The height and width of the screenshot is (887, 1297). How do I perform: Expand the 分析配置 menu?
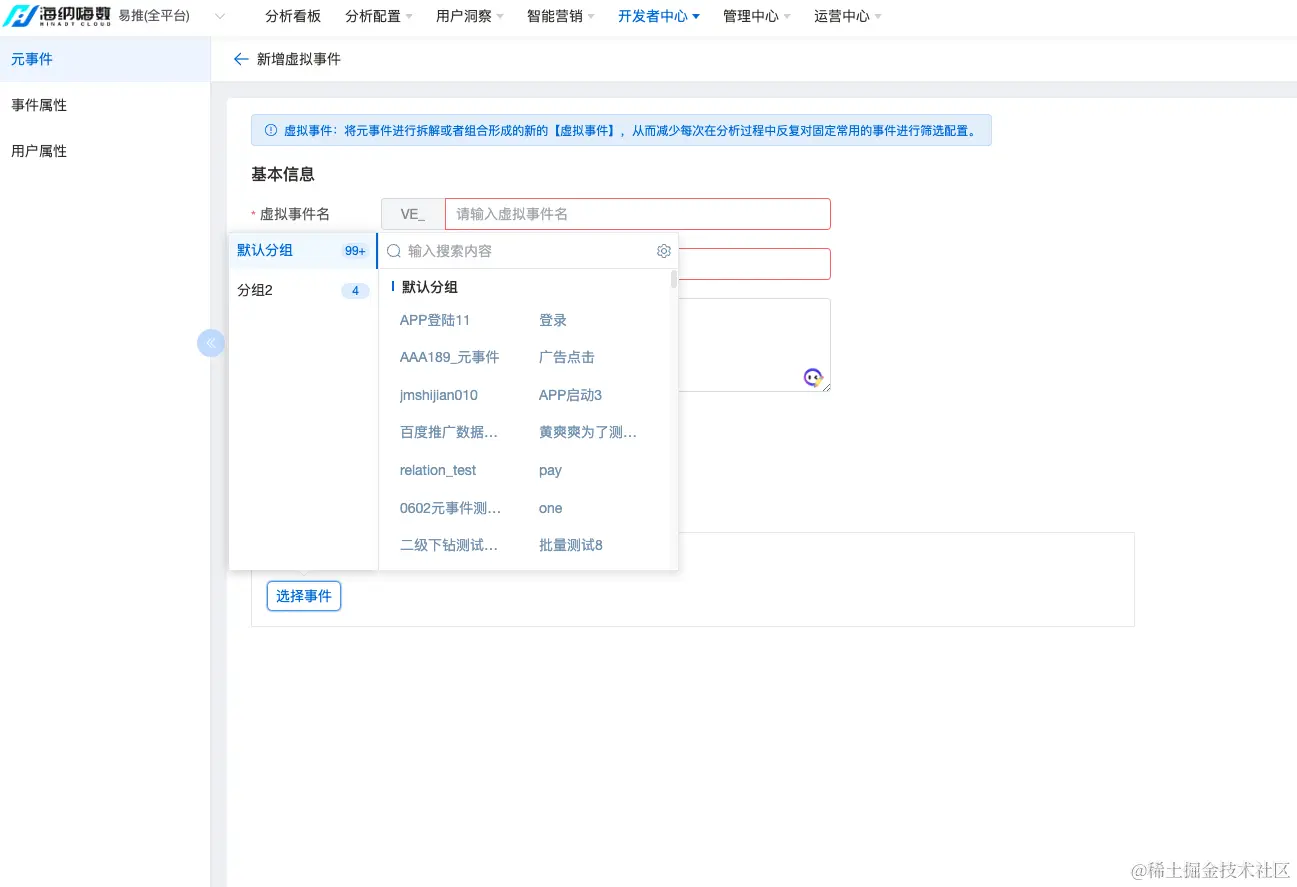click(x=378, y=16)
